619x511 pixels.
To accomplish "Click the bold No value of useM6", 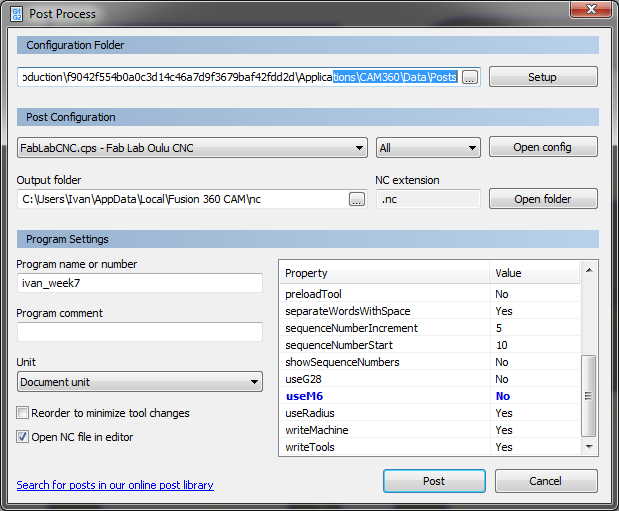I will click(503, 396).
